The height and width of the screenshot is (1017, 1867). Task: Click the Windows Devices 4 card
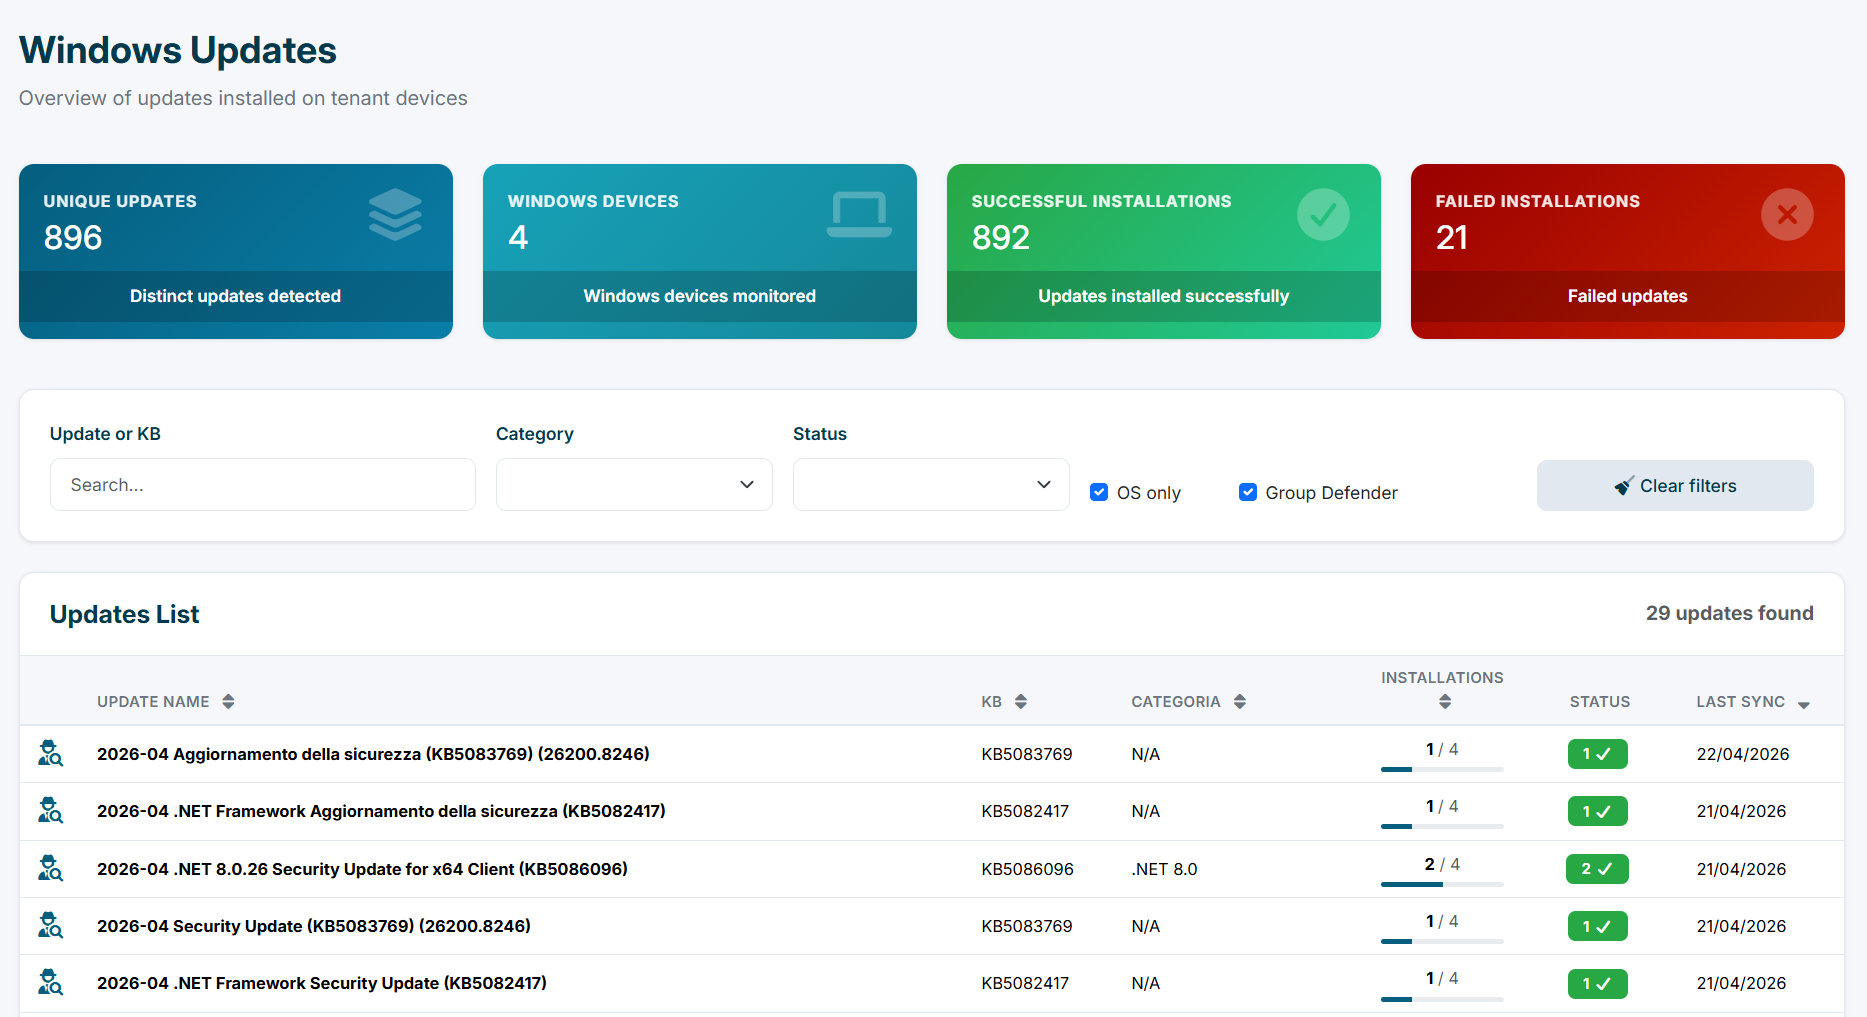699,251
